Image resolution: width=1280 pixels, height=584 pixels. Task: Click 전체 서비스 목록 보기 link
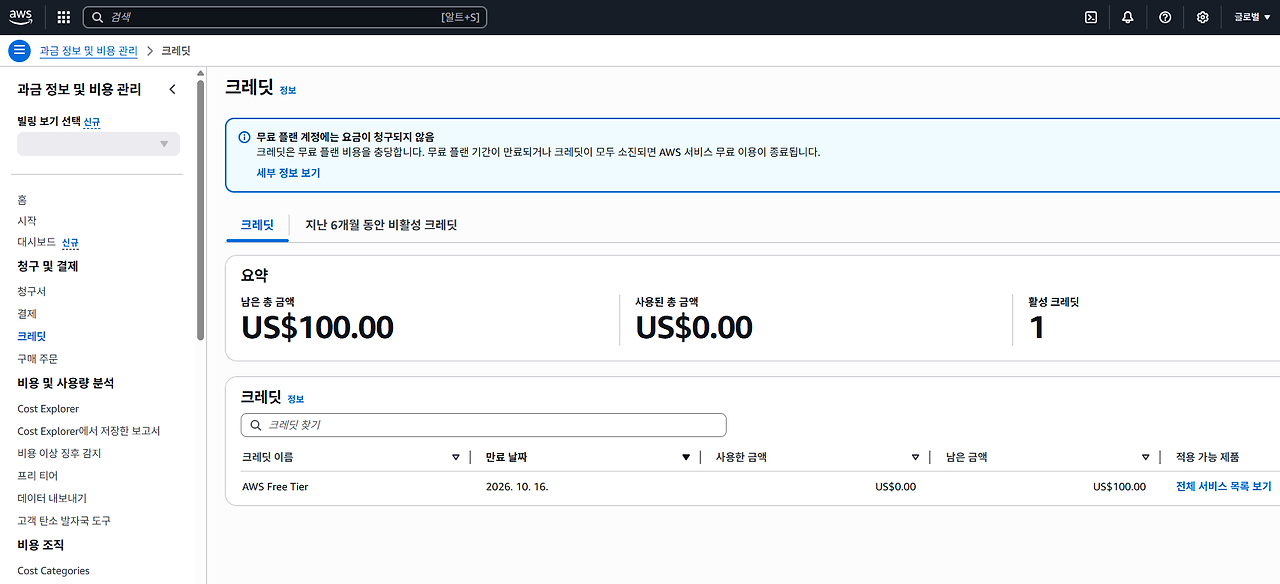pyautogui.click(x=1224, y=487)
